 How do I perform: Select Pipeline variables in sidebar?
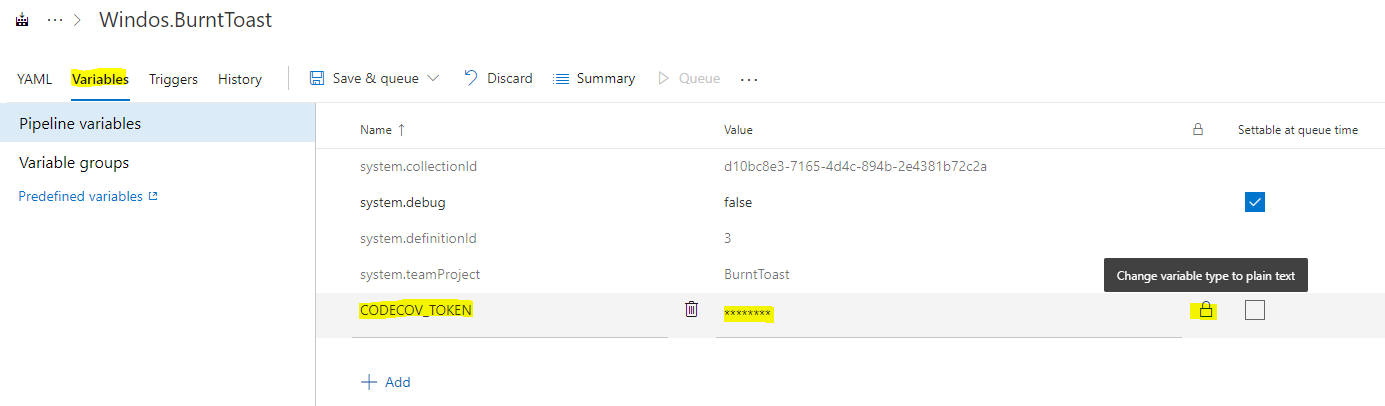158,124
